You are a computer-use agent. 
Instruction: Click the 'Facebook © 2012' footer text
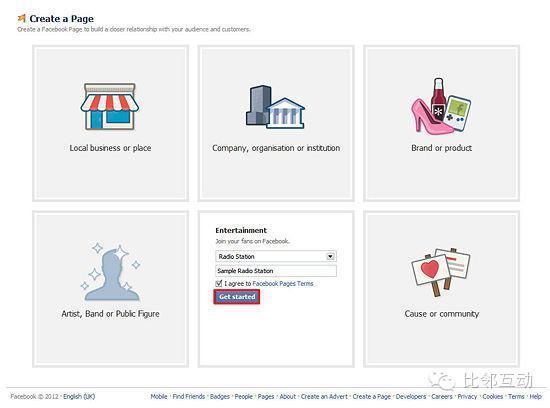(34, 396)
